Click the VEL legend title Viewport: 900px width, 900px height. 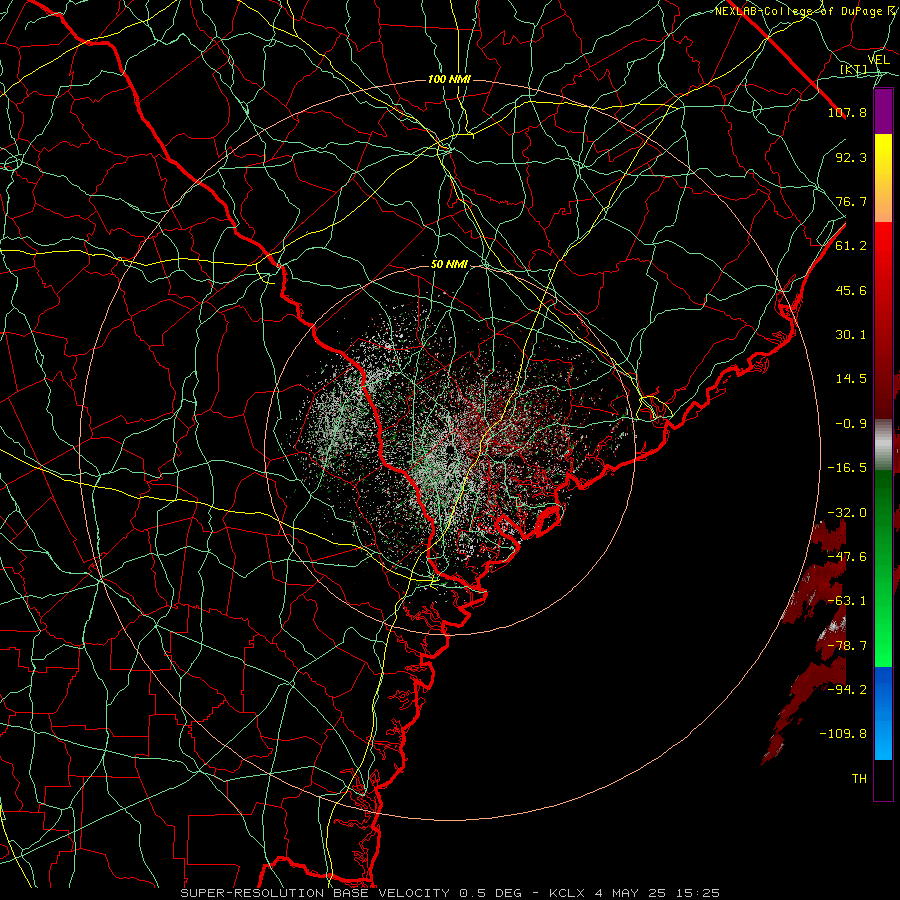click(878, 60)
